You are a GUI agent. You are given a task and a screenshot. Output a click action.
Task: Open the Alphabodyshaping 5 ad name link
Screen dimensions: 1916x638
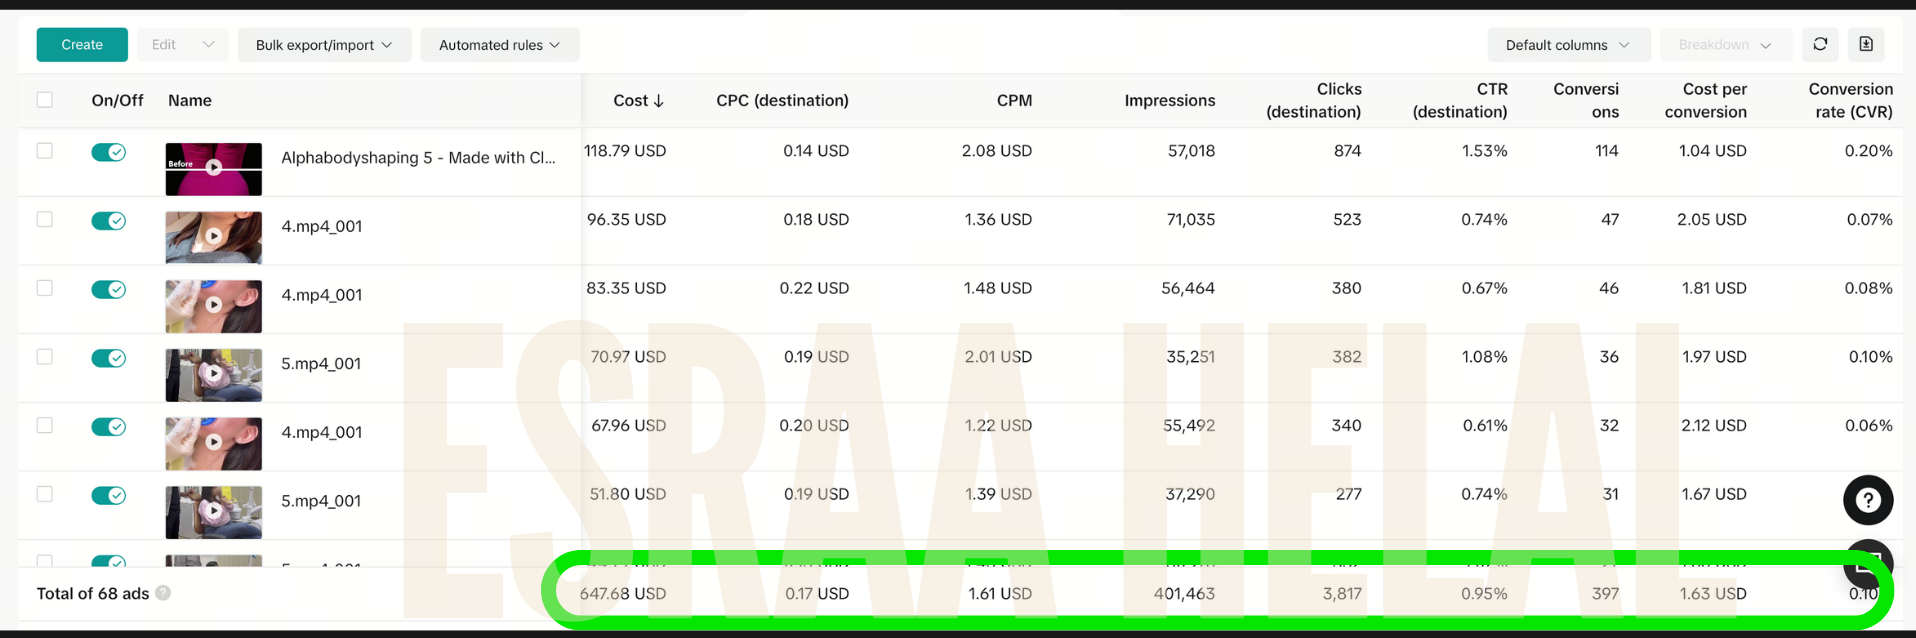tap(417, 158)
